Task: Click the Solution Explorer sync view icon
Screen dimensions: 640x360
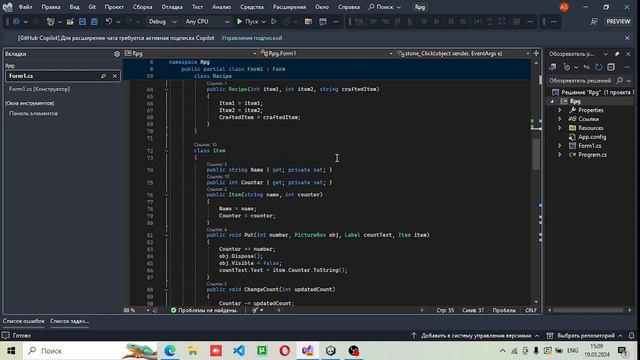Action: 553,67
